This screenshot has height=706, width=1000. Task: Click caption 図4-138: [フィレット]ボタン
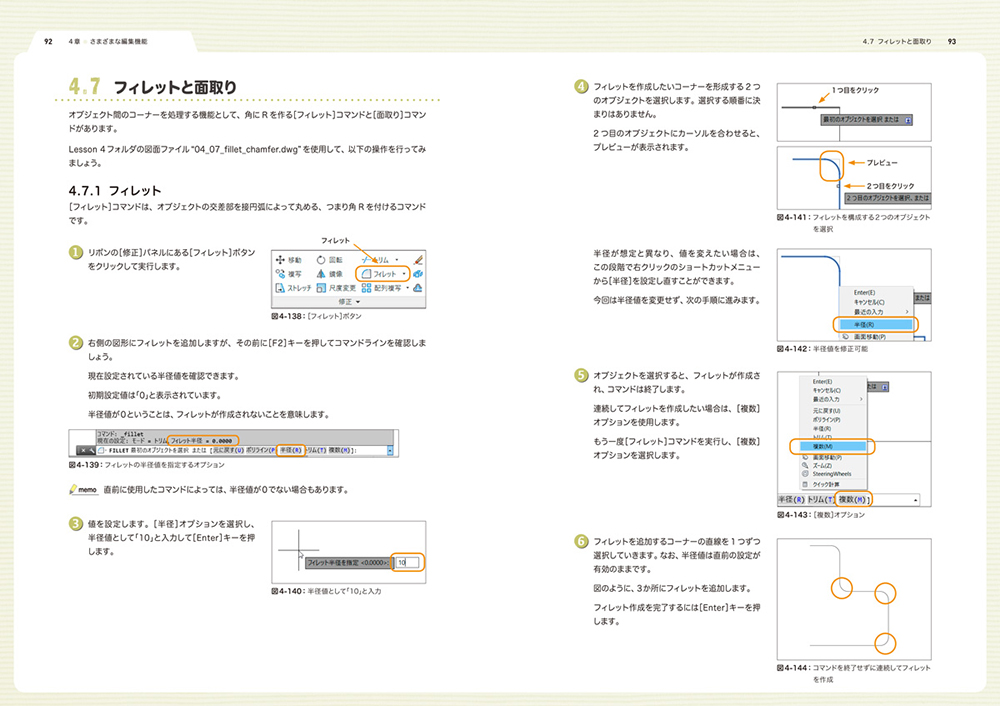[x=316, y=316]
